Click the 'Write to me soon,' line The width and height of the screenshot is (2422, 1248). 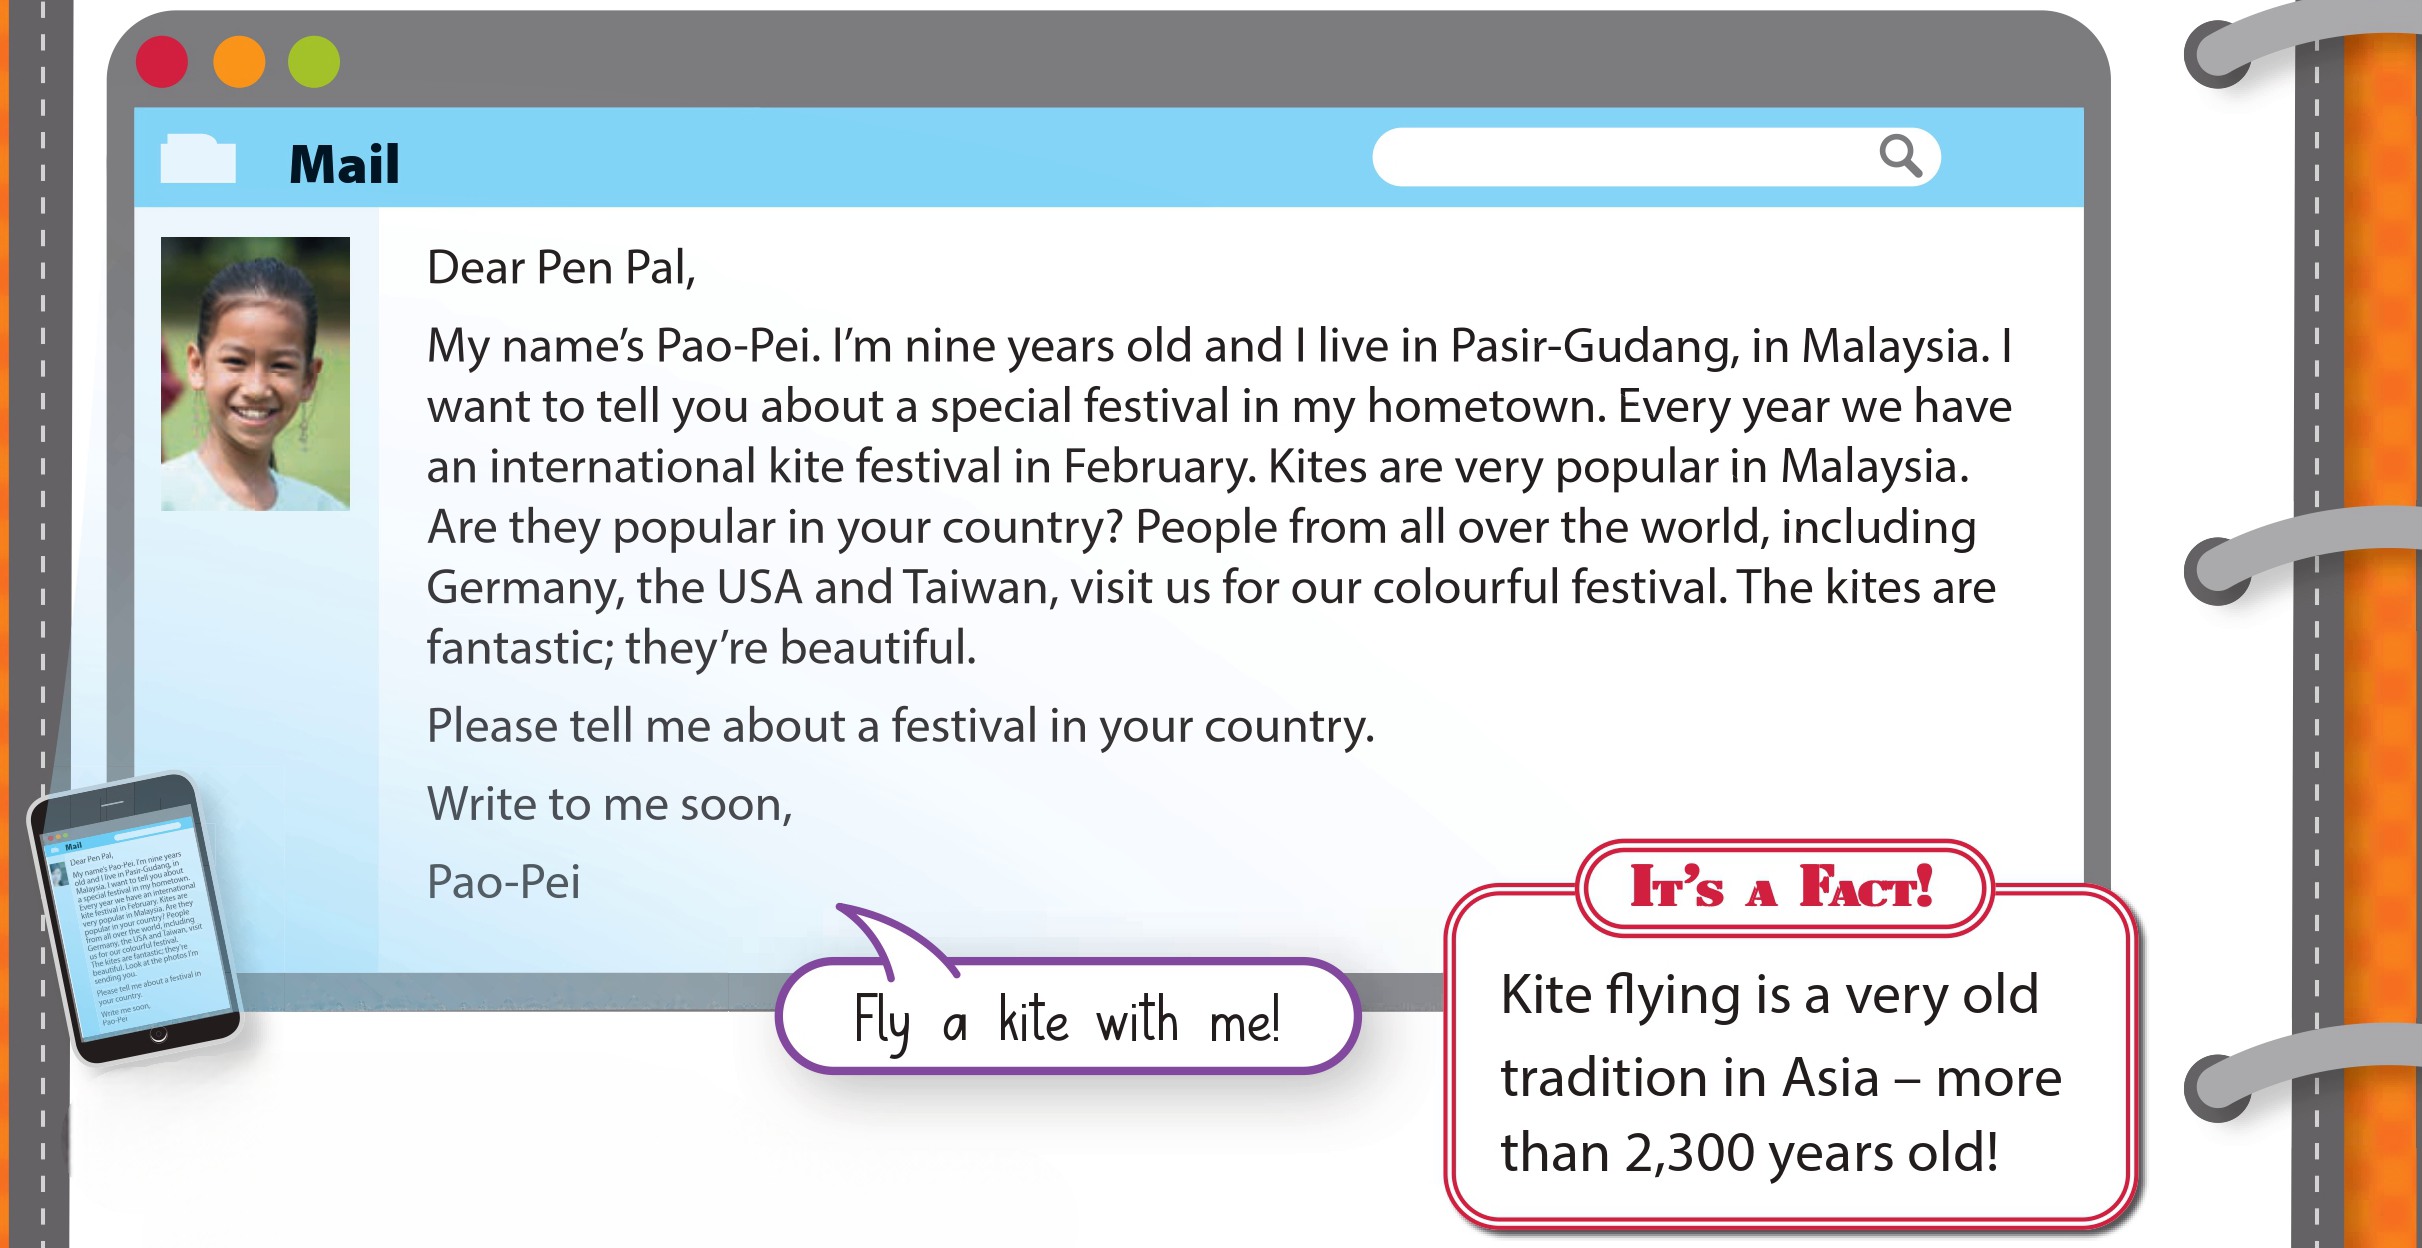click(609, 804)
